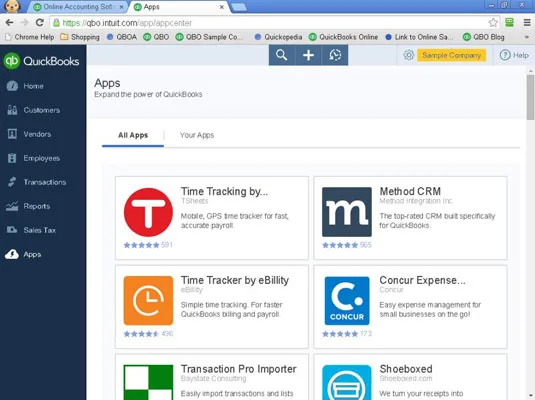The width and height of the screenshot is (535, 400).
Task: Click the Sample Company button
Action: 451,55
